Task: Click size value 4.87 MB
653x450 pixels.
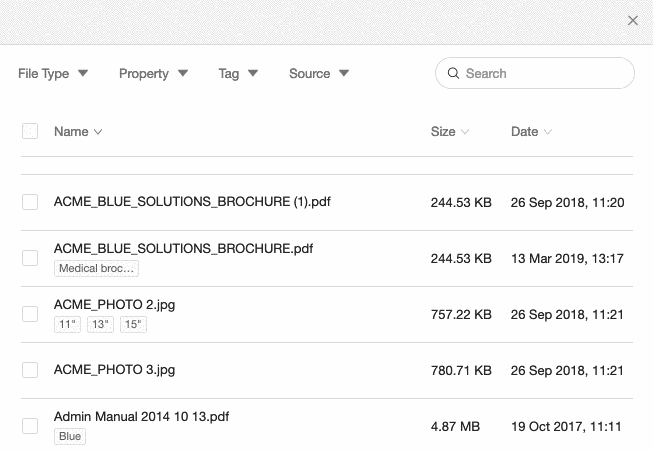Action: (455, 427)
